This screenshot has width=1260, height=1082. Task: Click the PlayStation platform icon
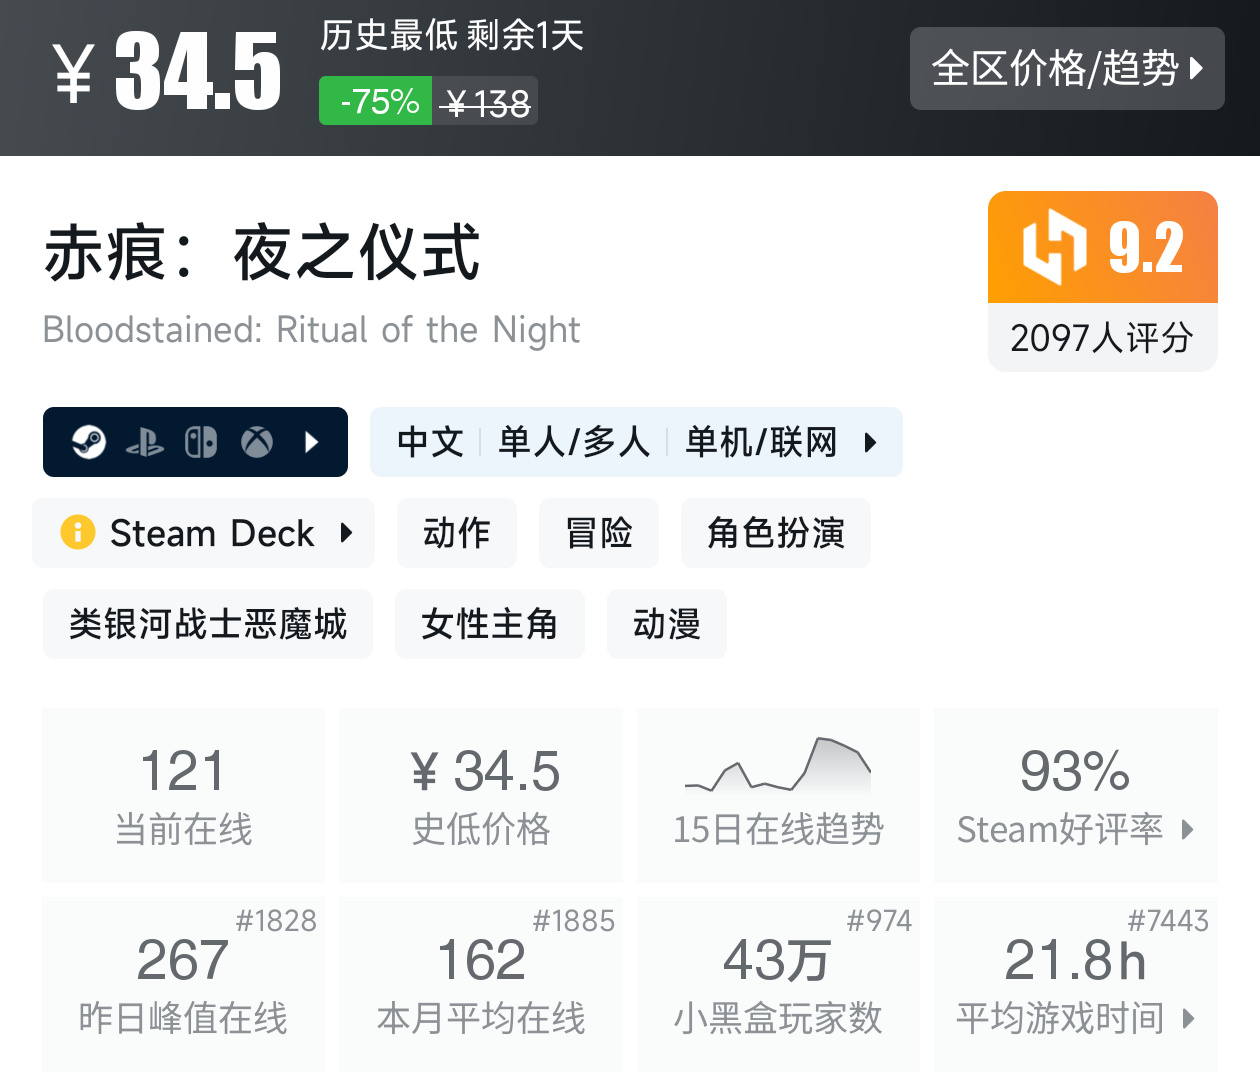click(x=145, y=442)
